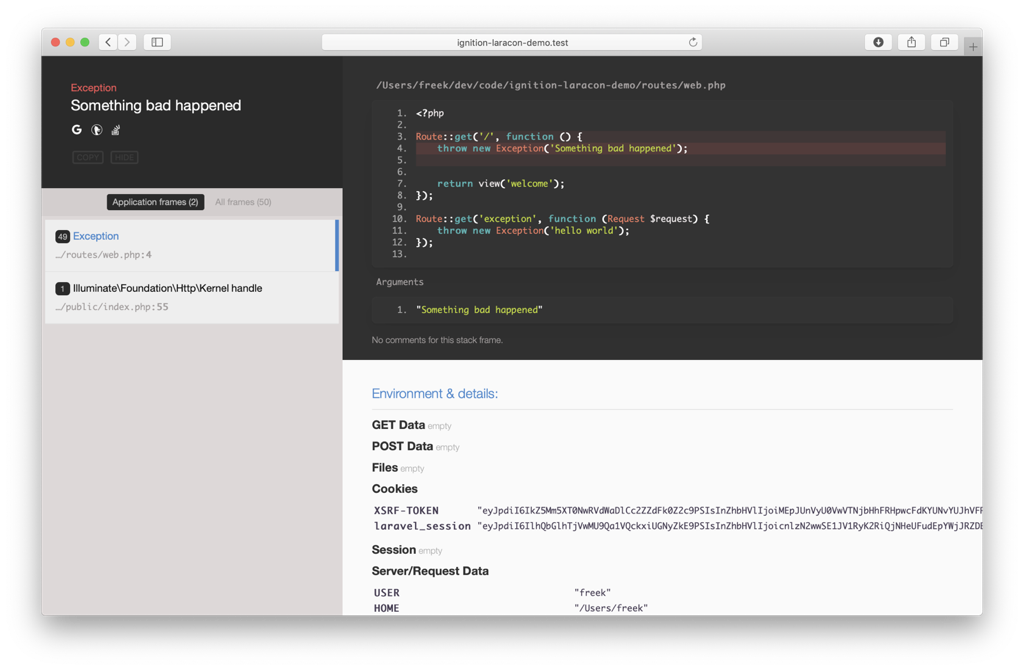
Task: Click the Environment & details heading
Action: pos(435,394)
